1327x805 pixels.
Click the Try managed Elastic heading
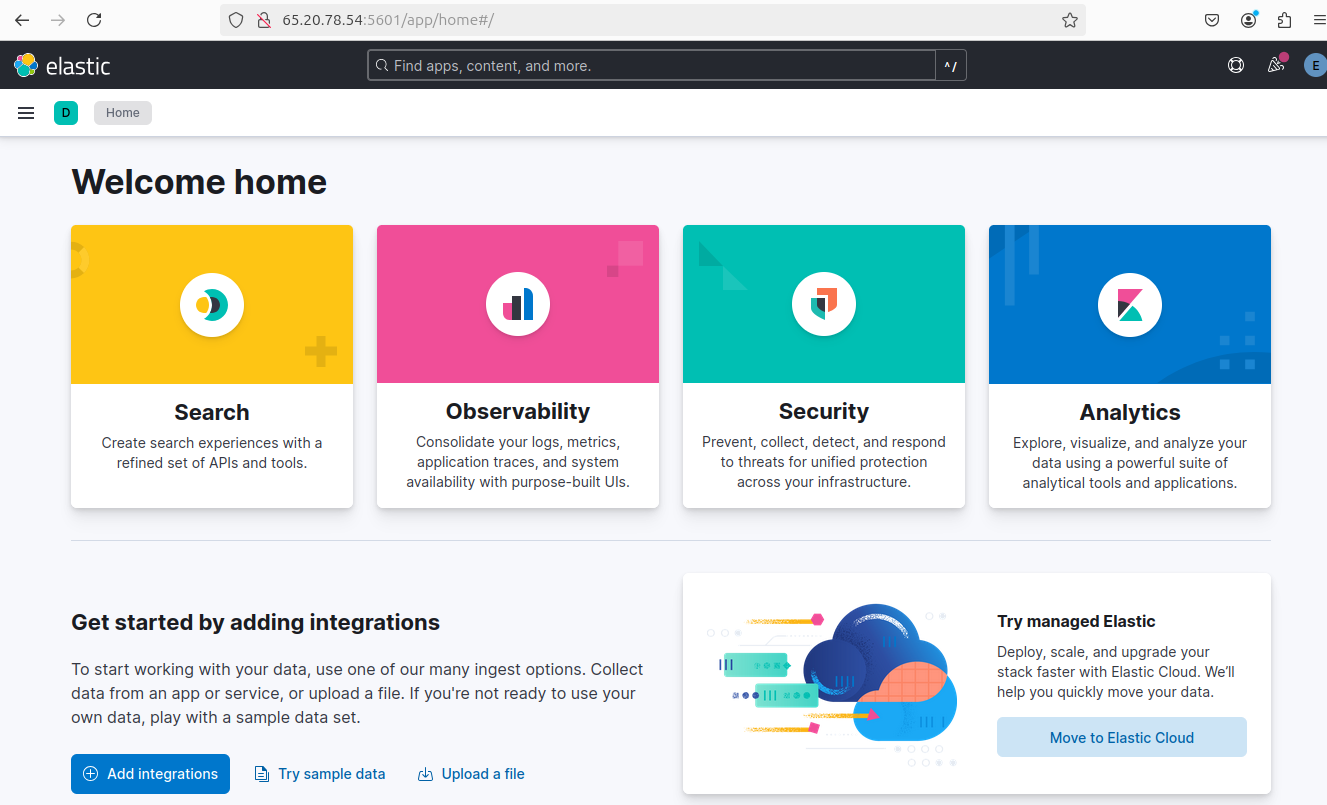(1076, 621)
